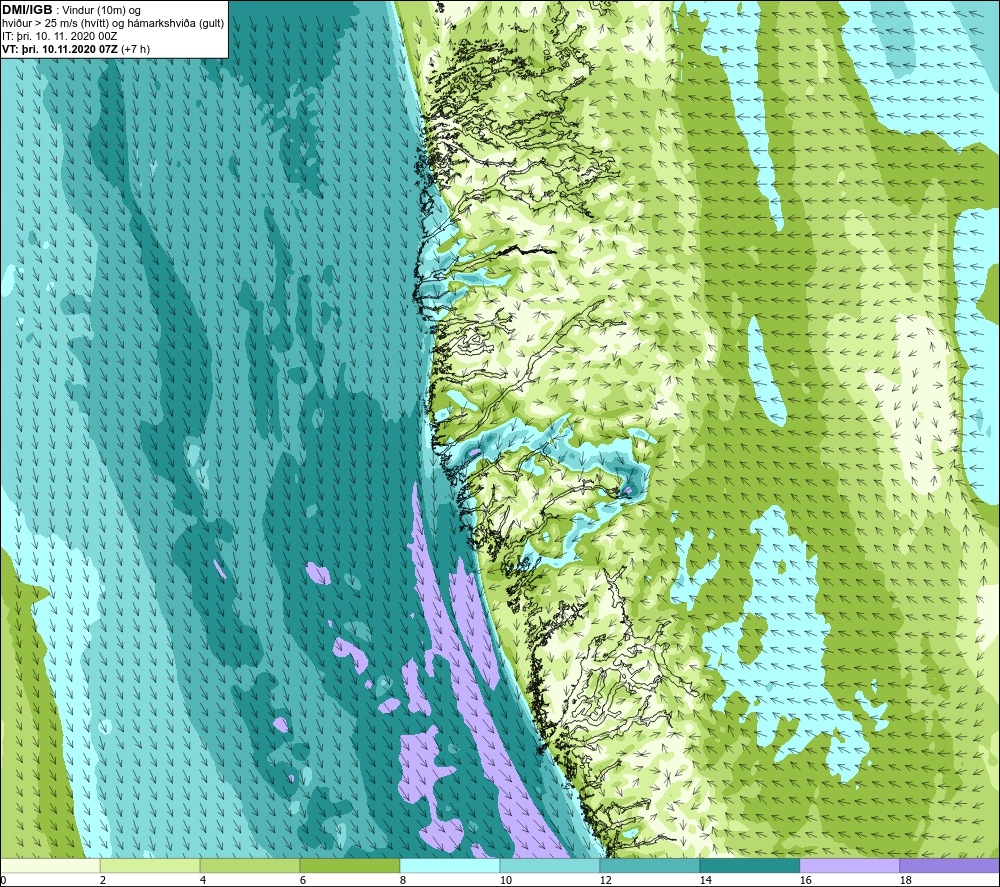This screenshot has height=887, width=1000.
Task: Select the "IT: þri. 10. 11. 2020 00Z" line
Action: (x=59, y=36)
